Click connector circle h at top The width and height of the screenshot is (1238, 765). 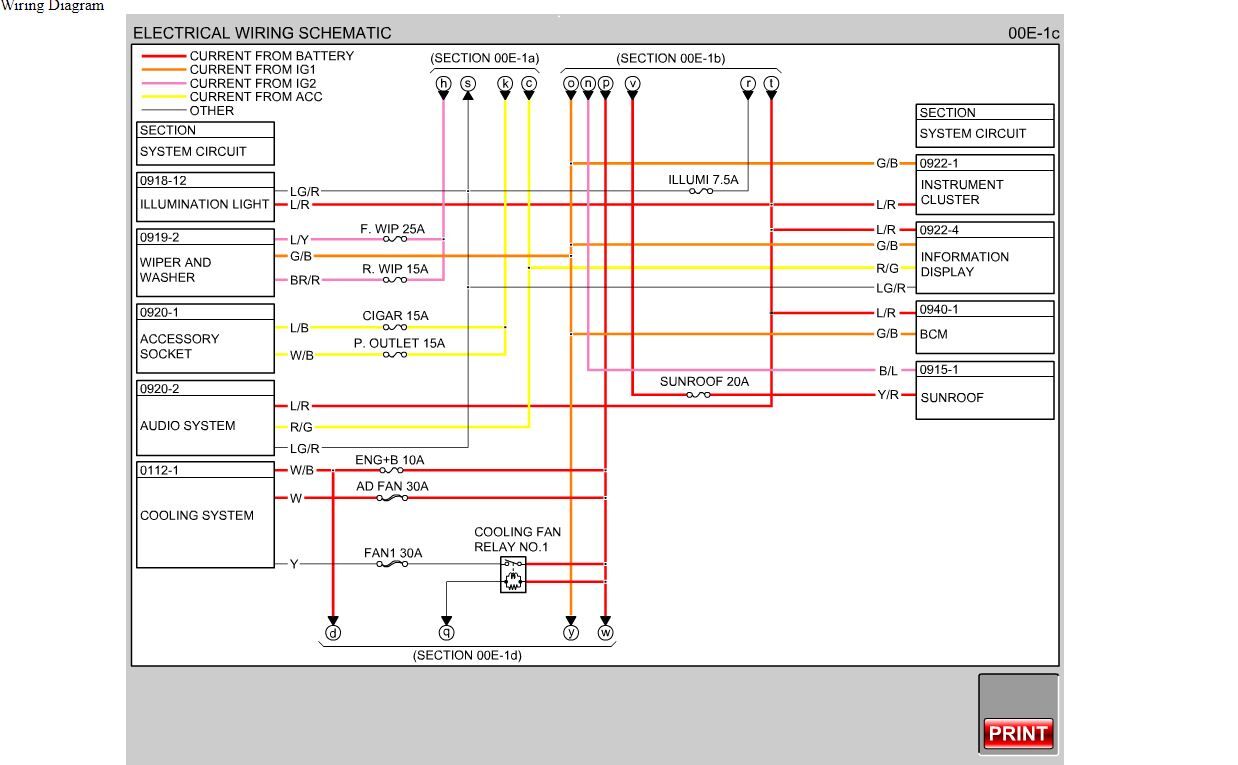(444, 84)
